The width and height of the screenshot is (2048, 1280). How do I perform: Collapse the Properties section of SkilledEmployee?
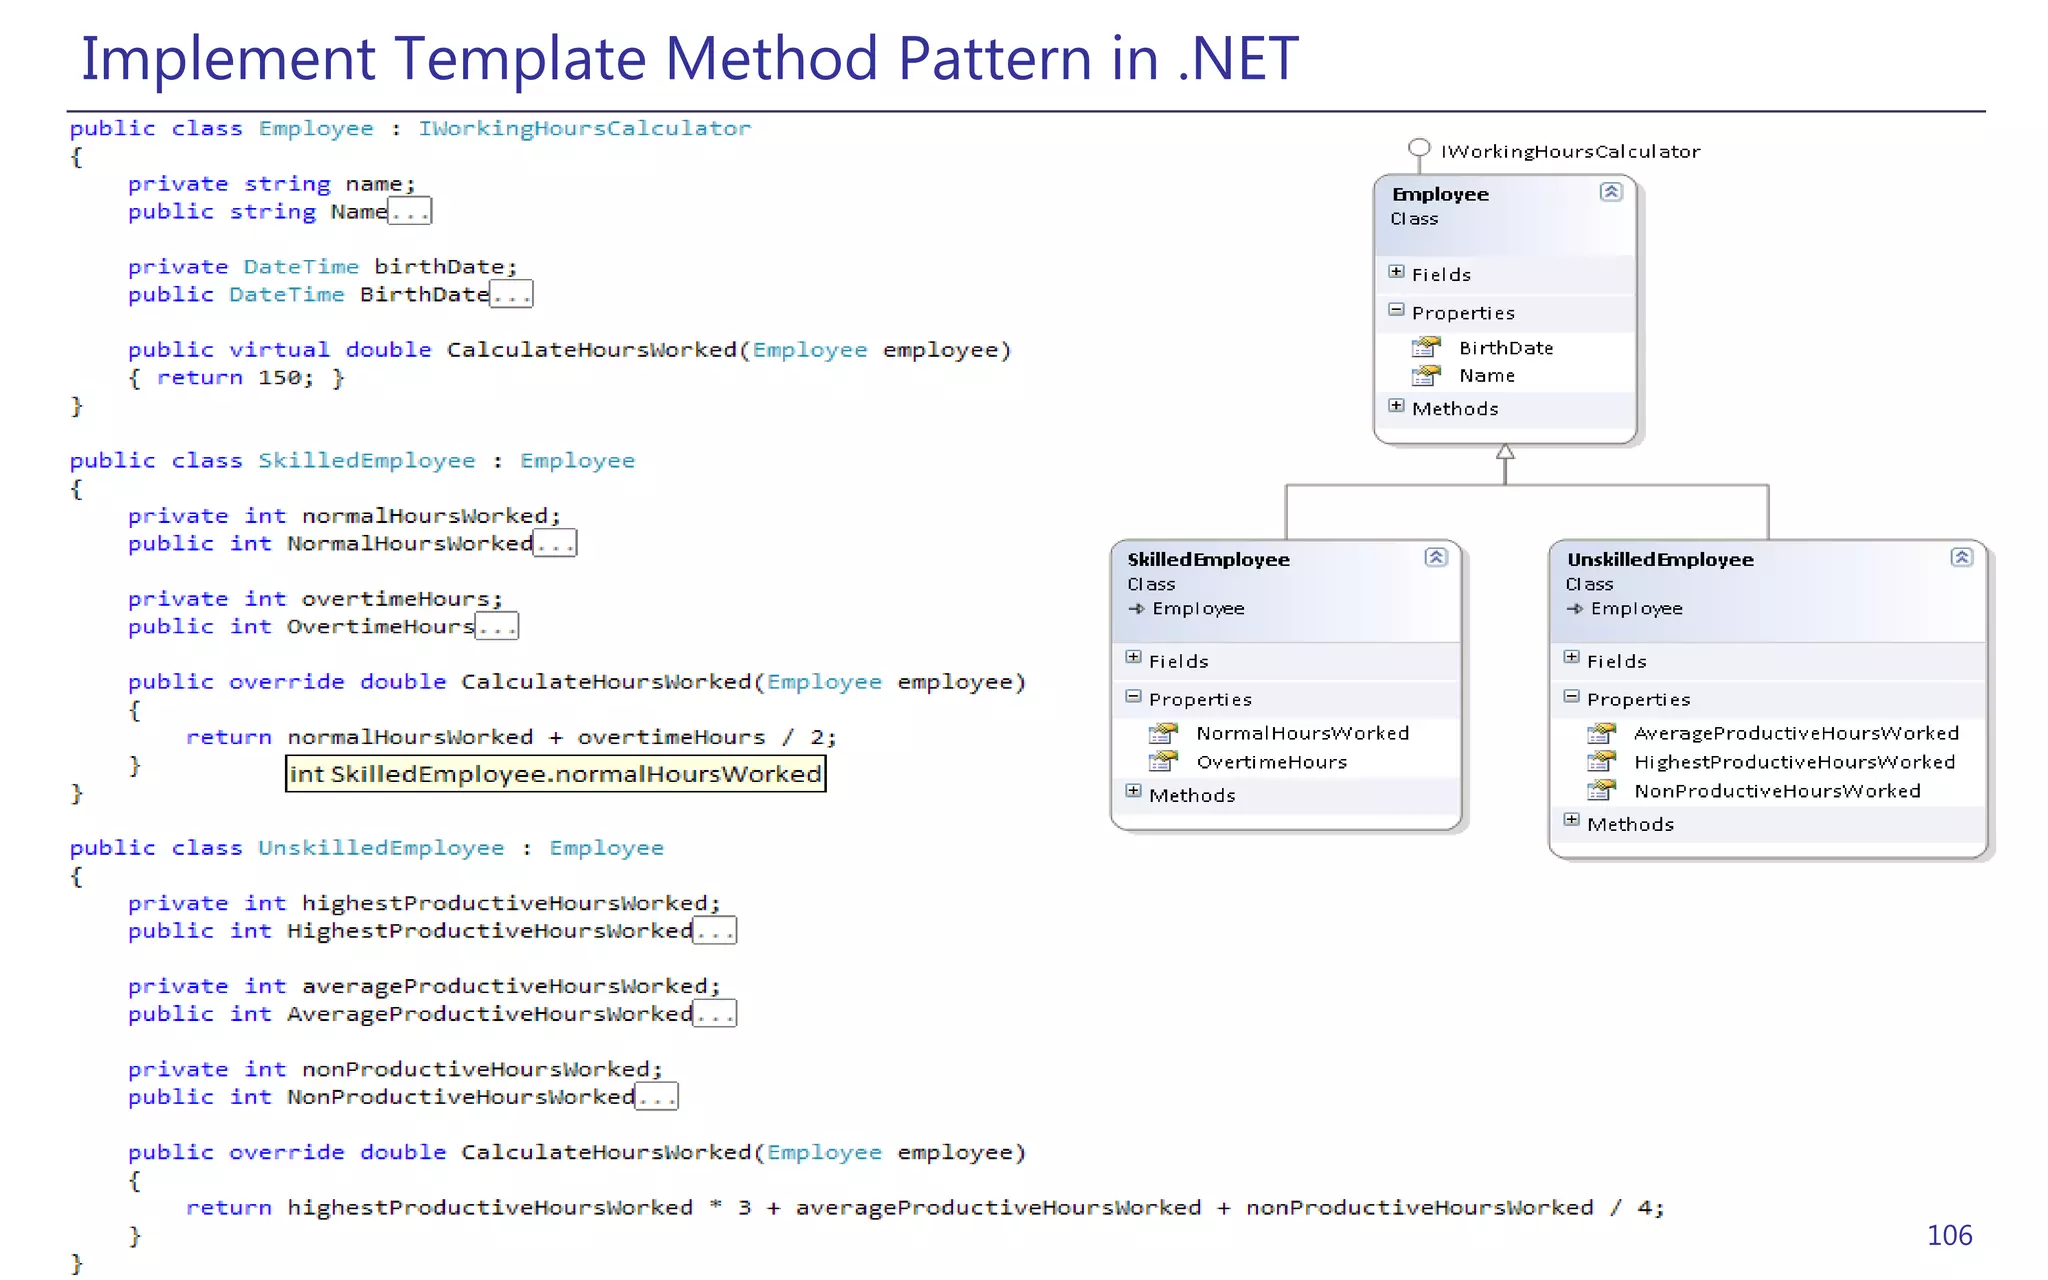(x=1133, y=697)
